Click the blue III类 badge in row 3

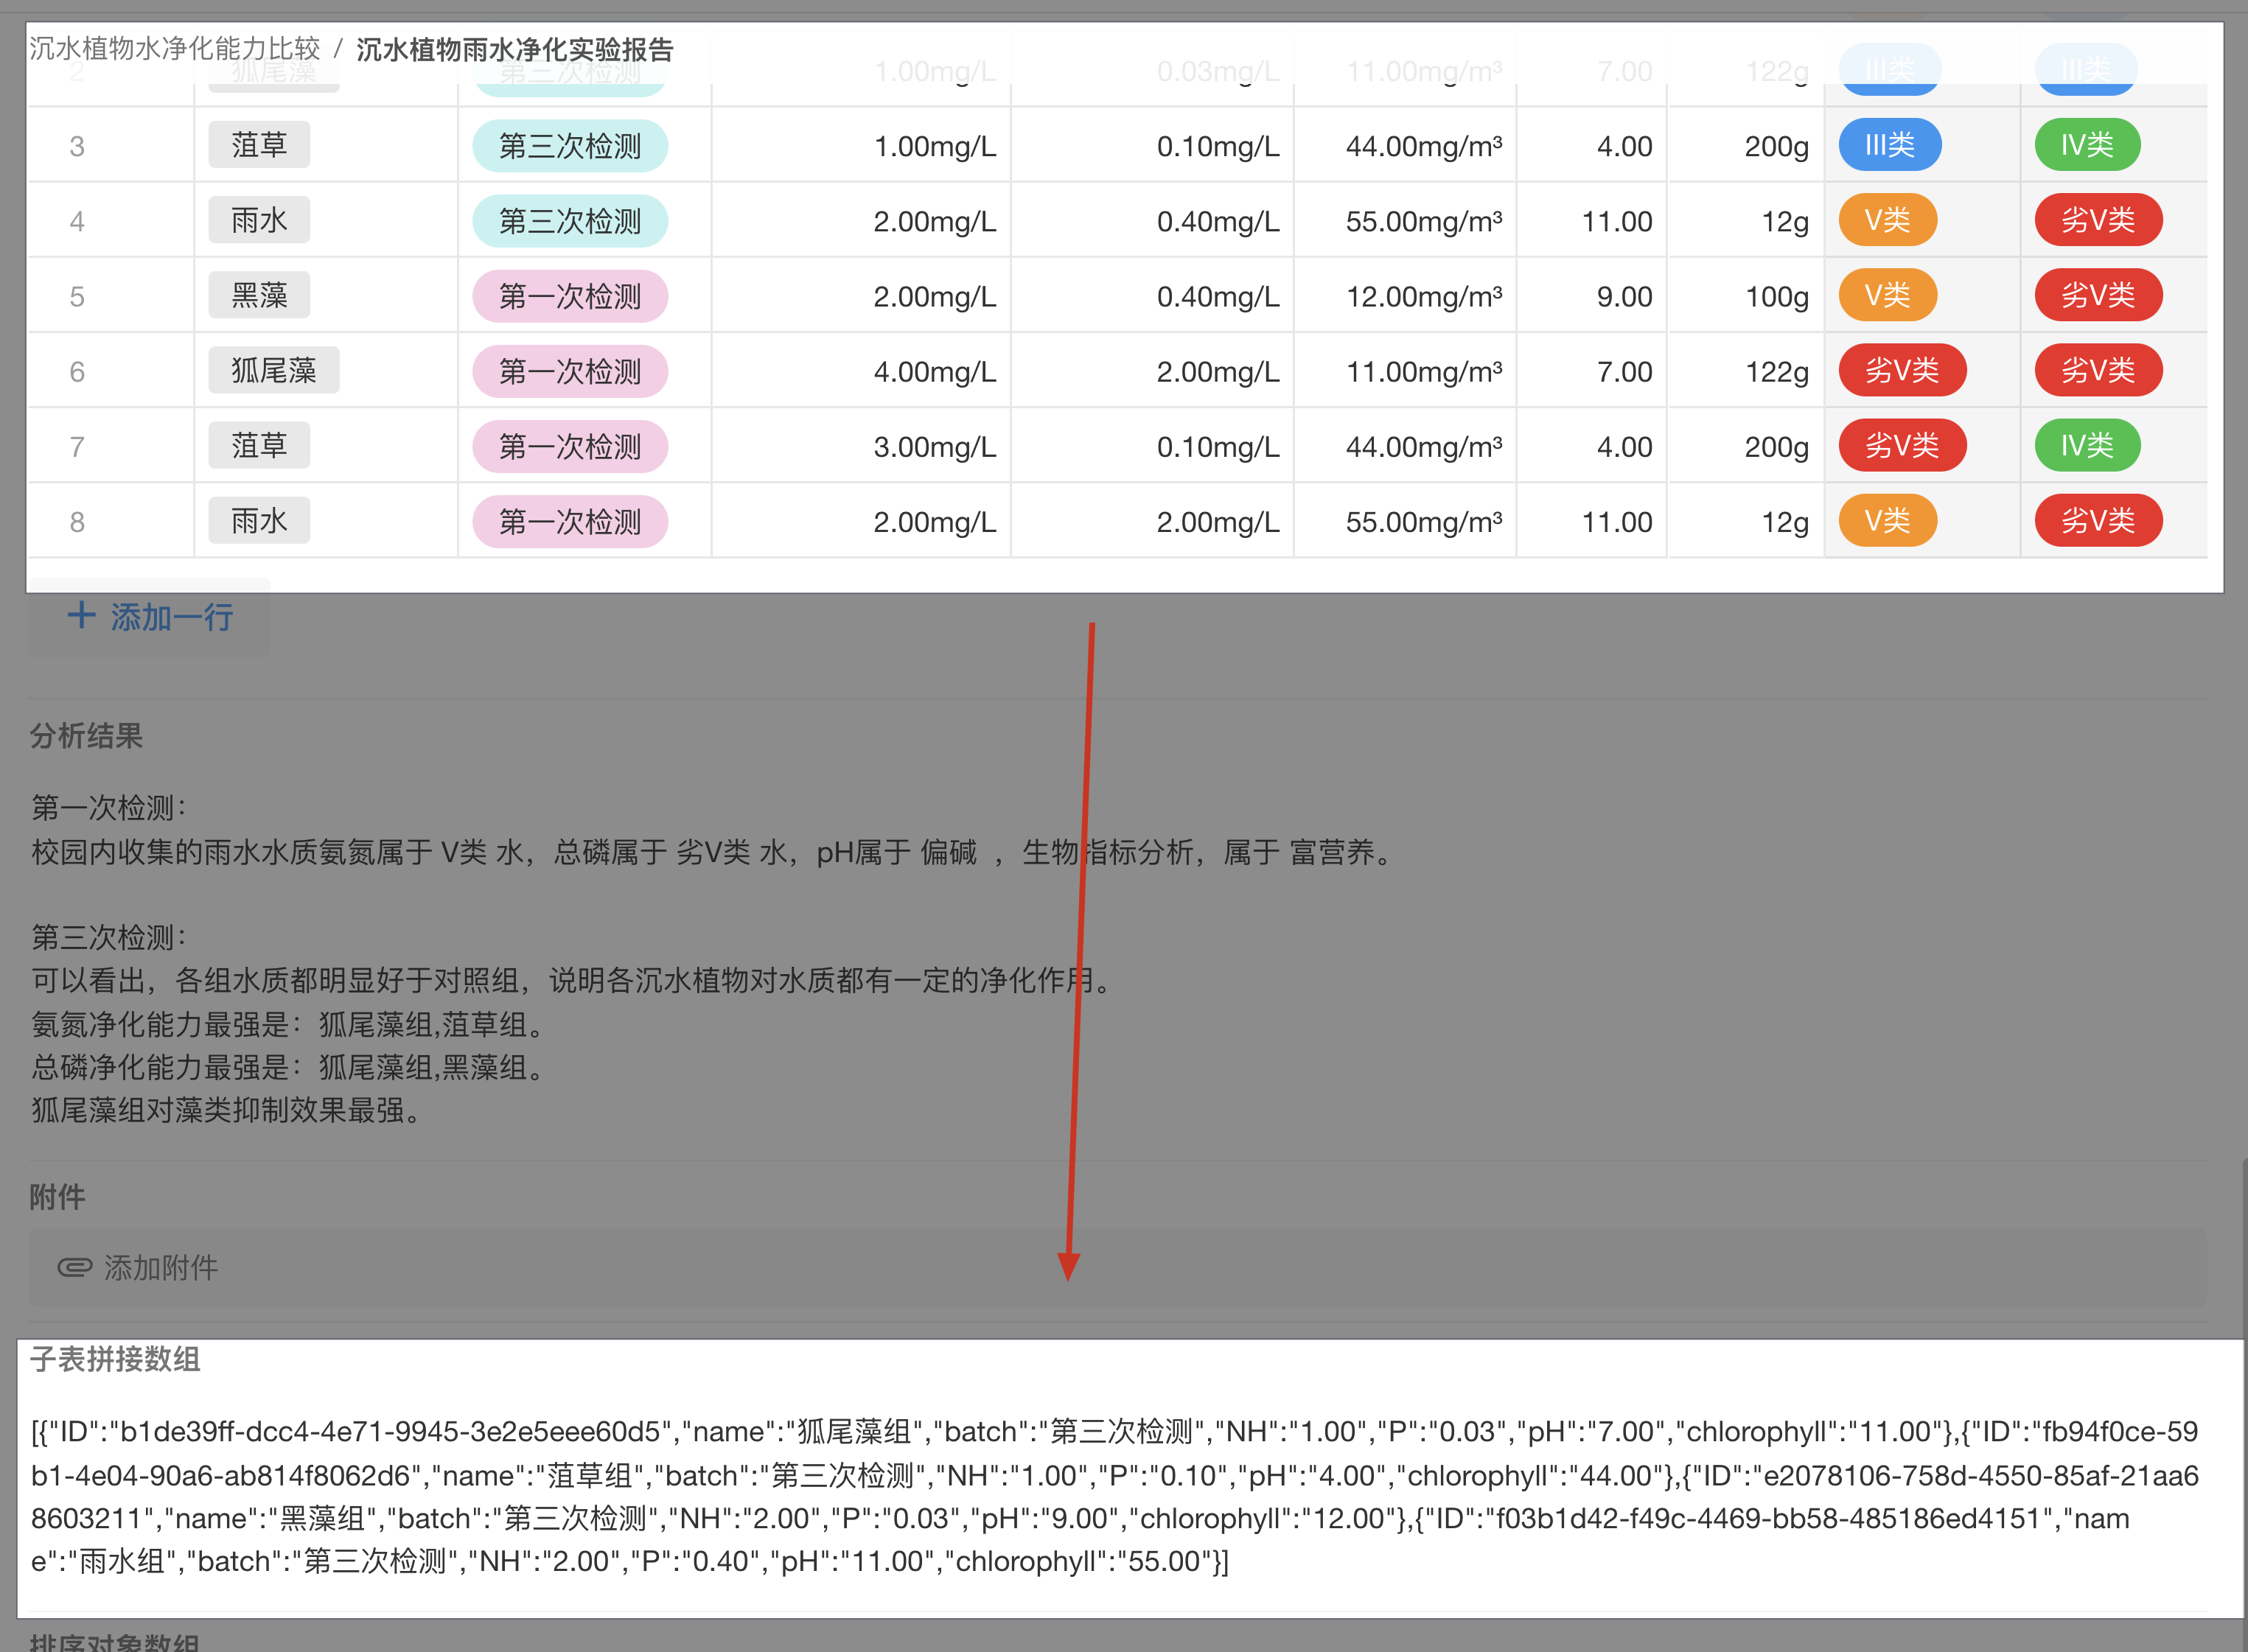click(1889, 145)
